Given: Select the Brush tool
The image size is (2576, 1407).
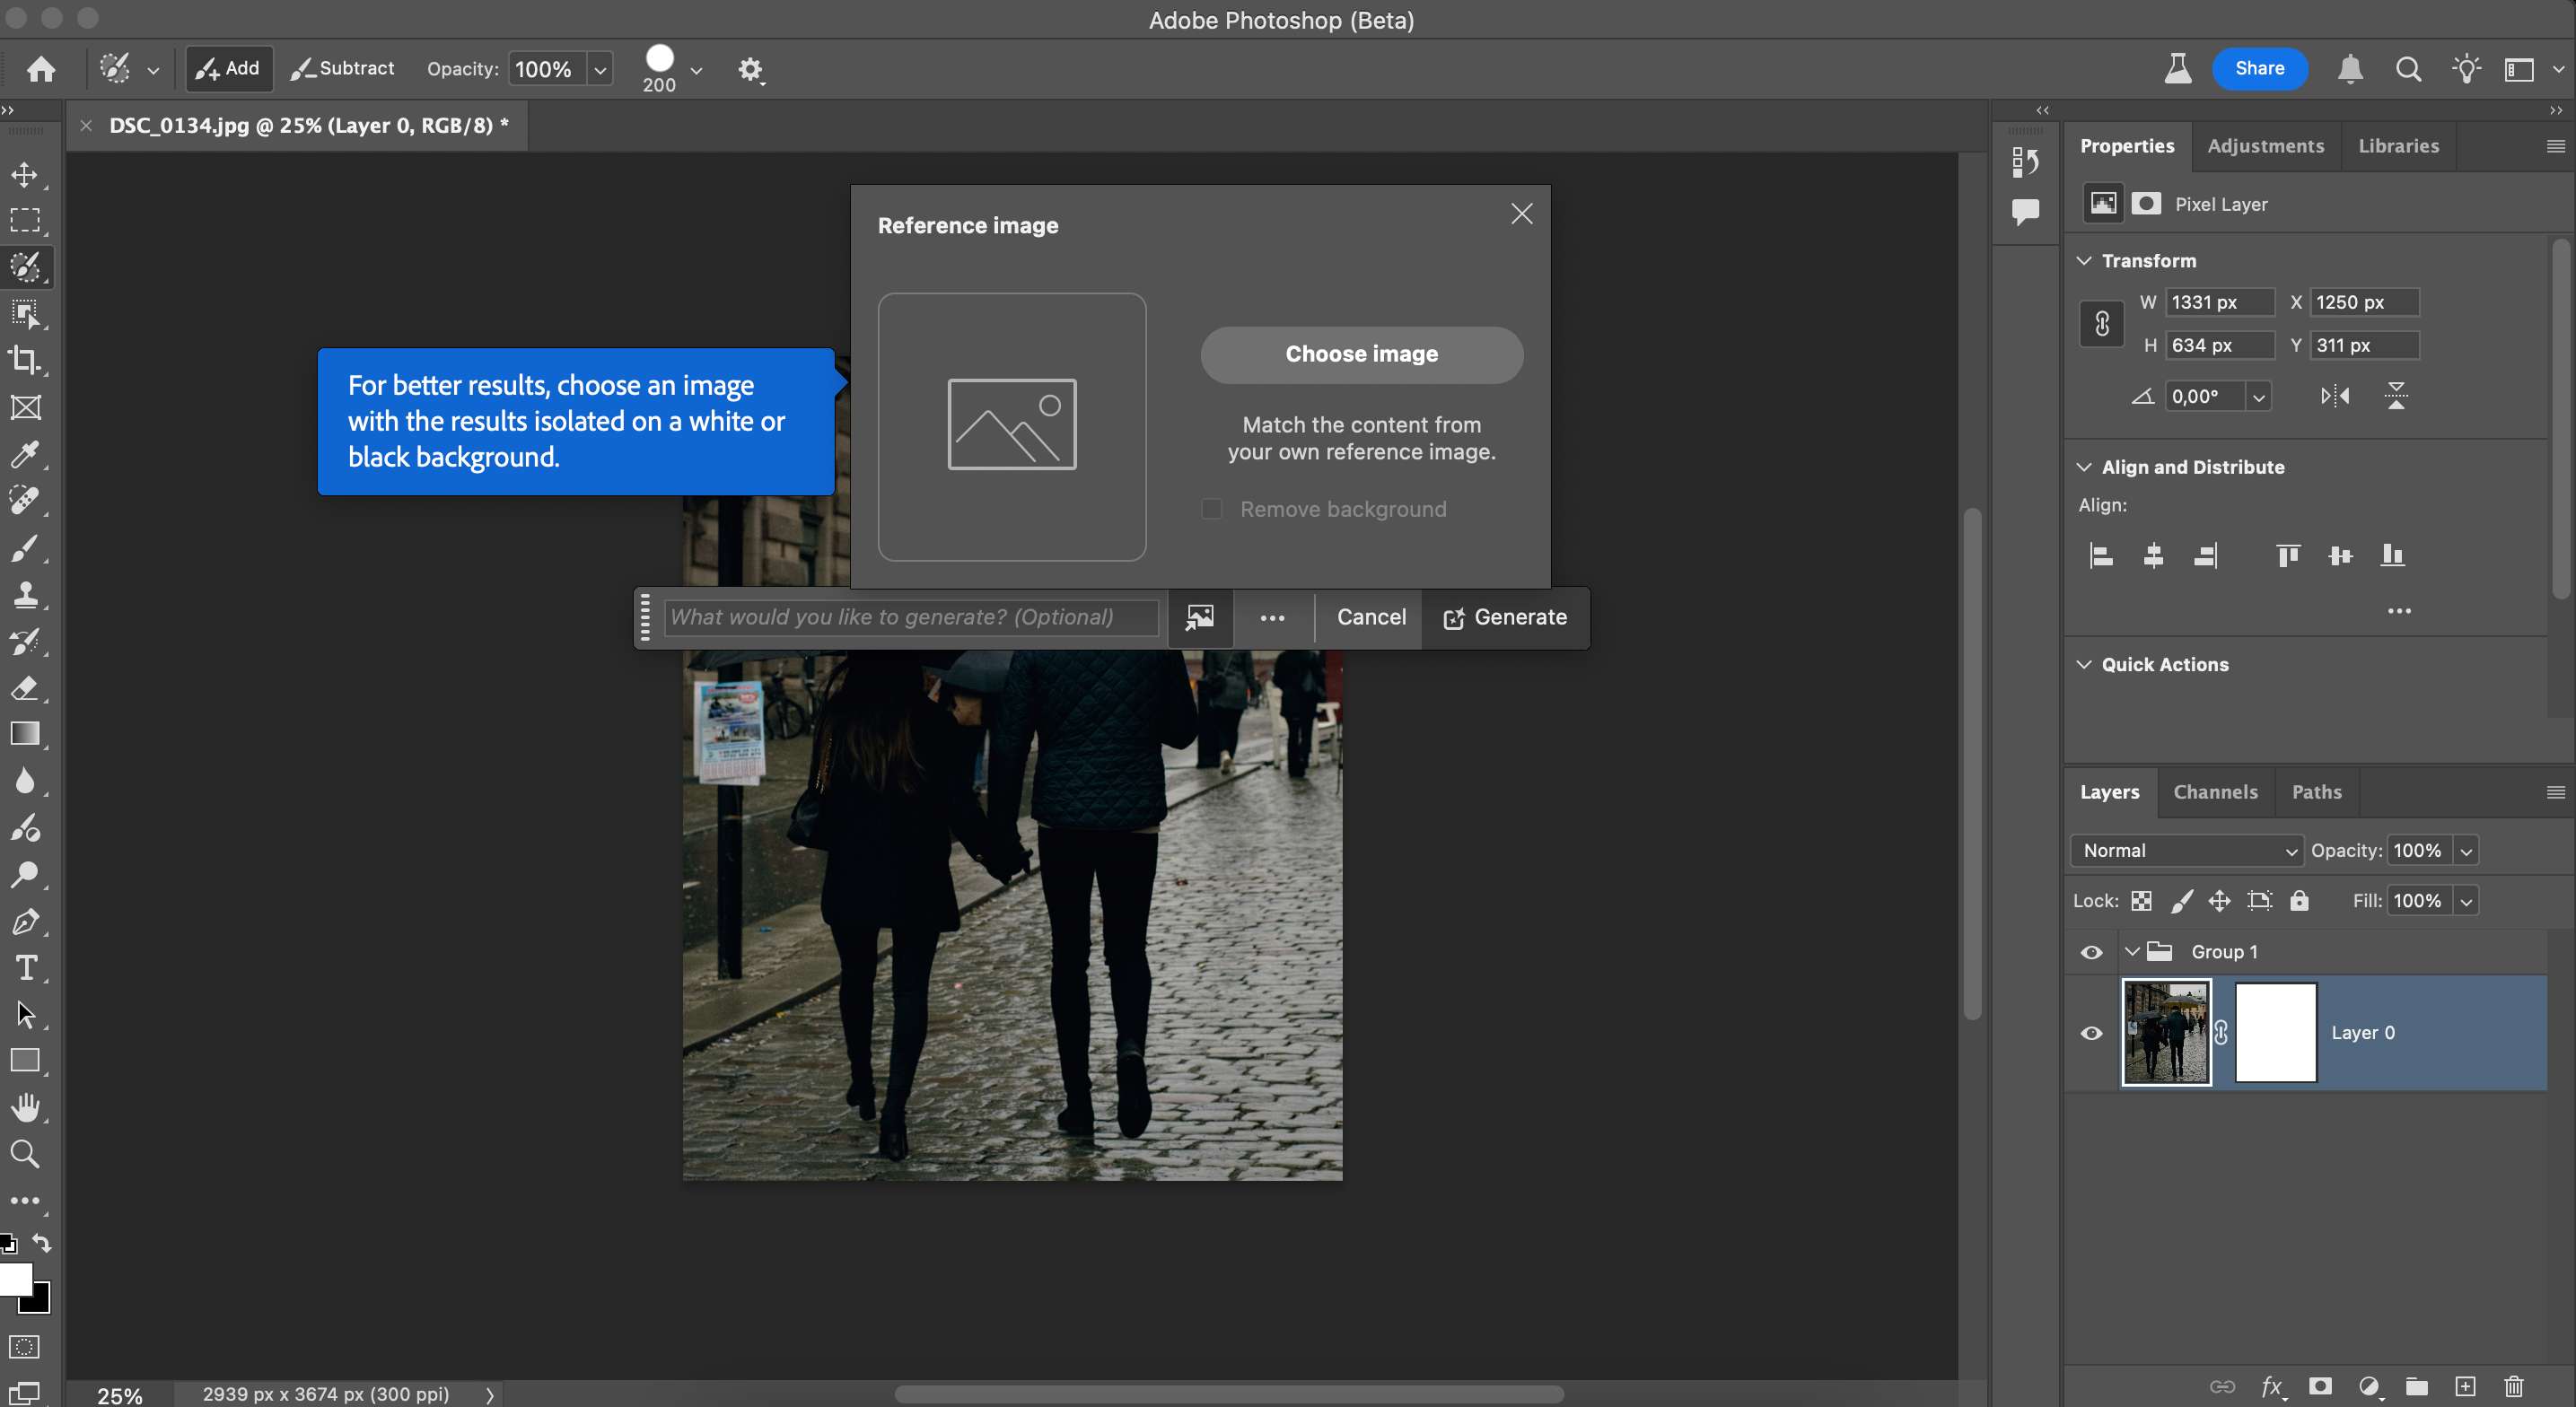Looking at the screenshot, I should point(25,548).
